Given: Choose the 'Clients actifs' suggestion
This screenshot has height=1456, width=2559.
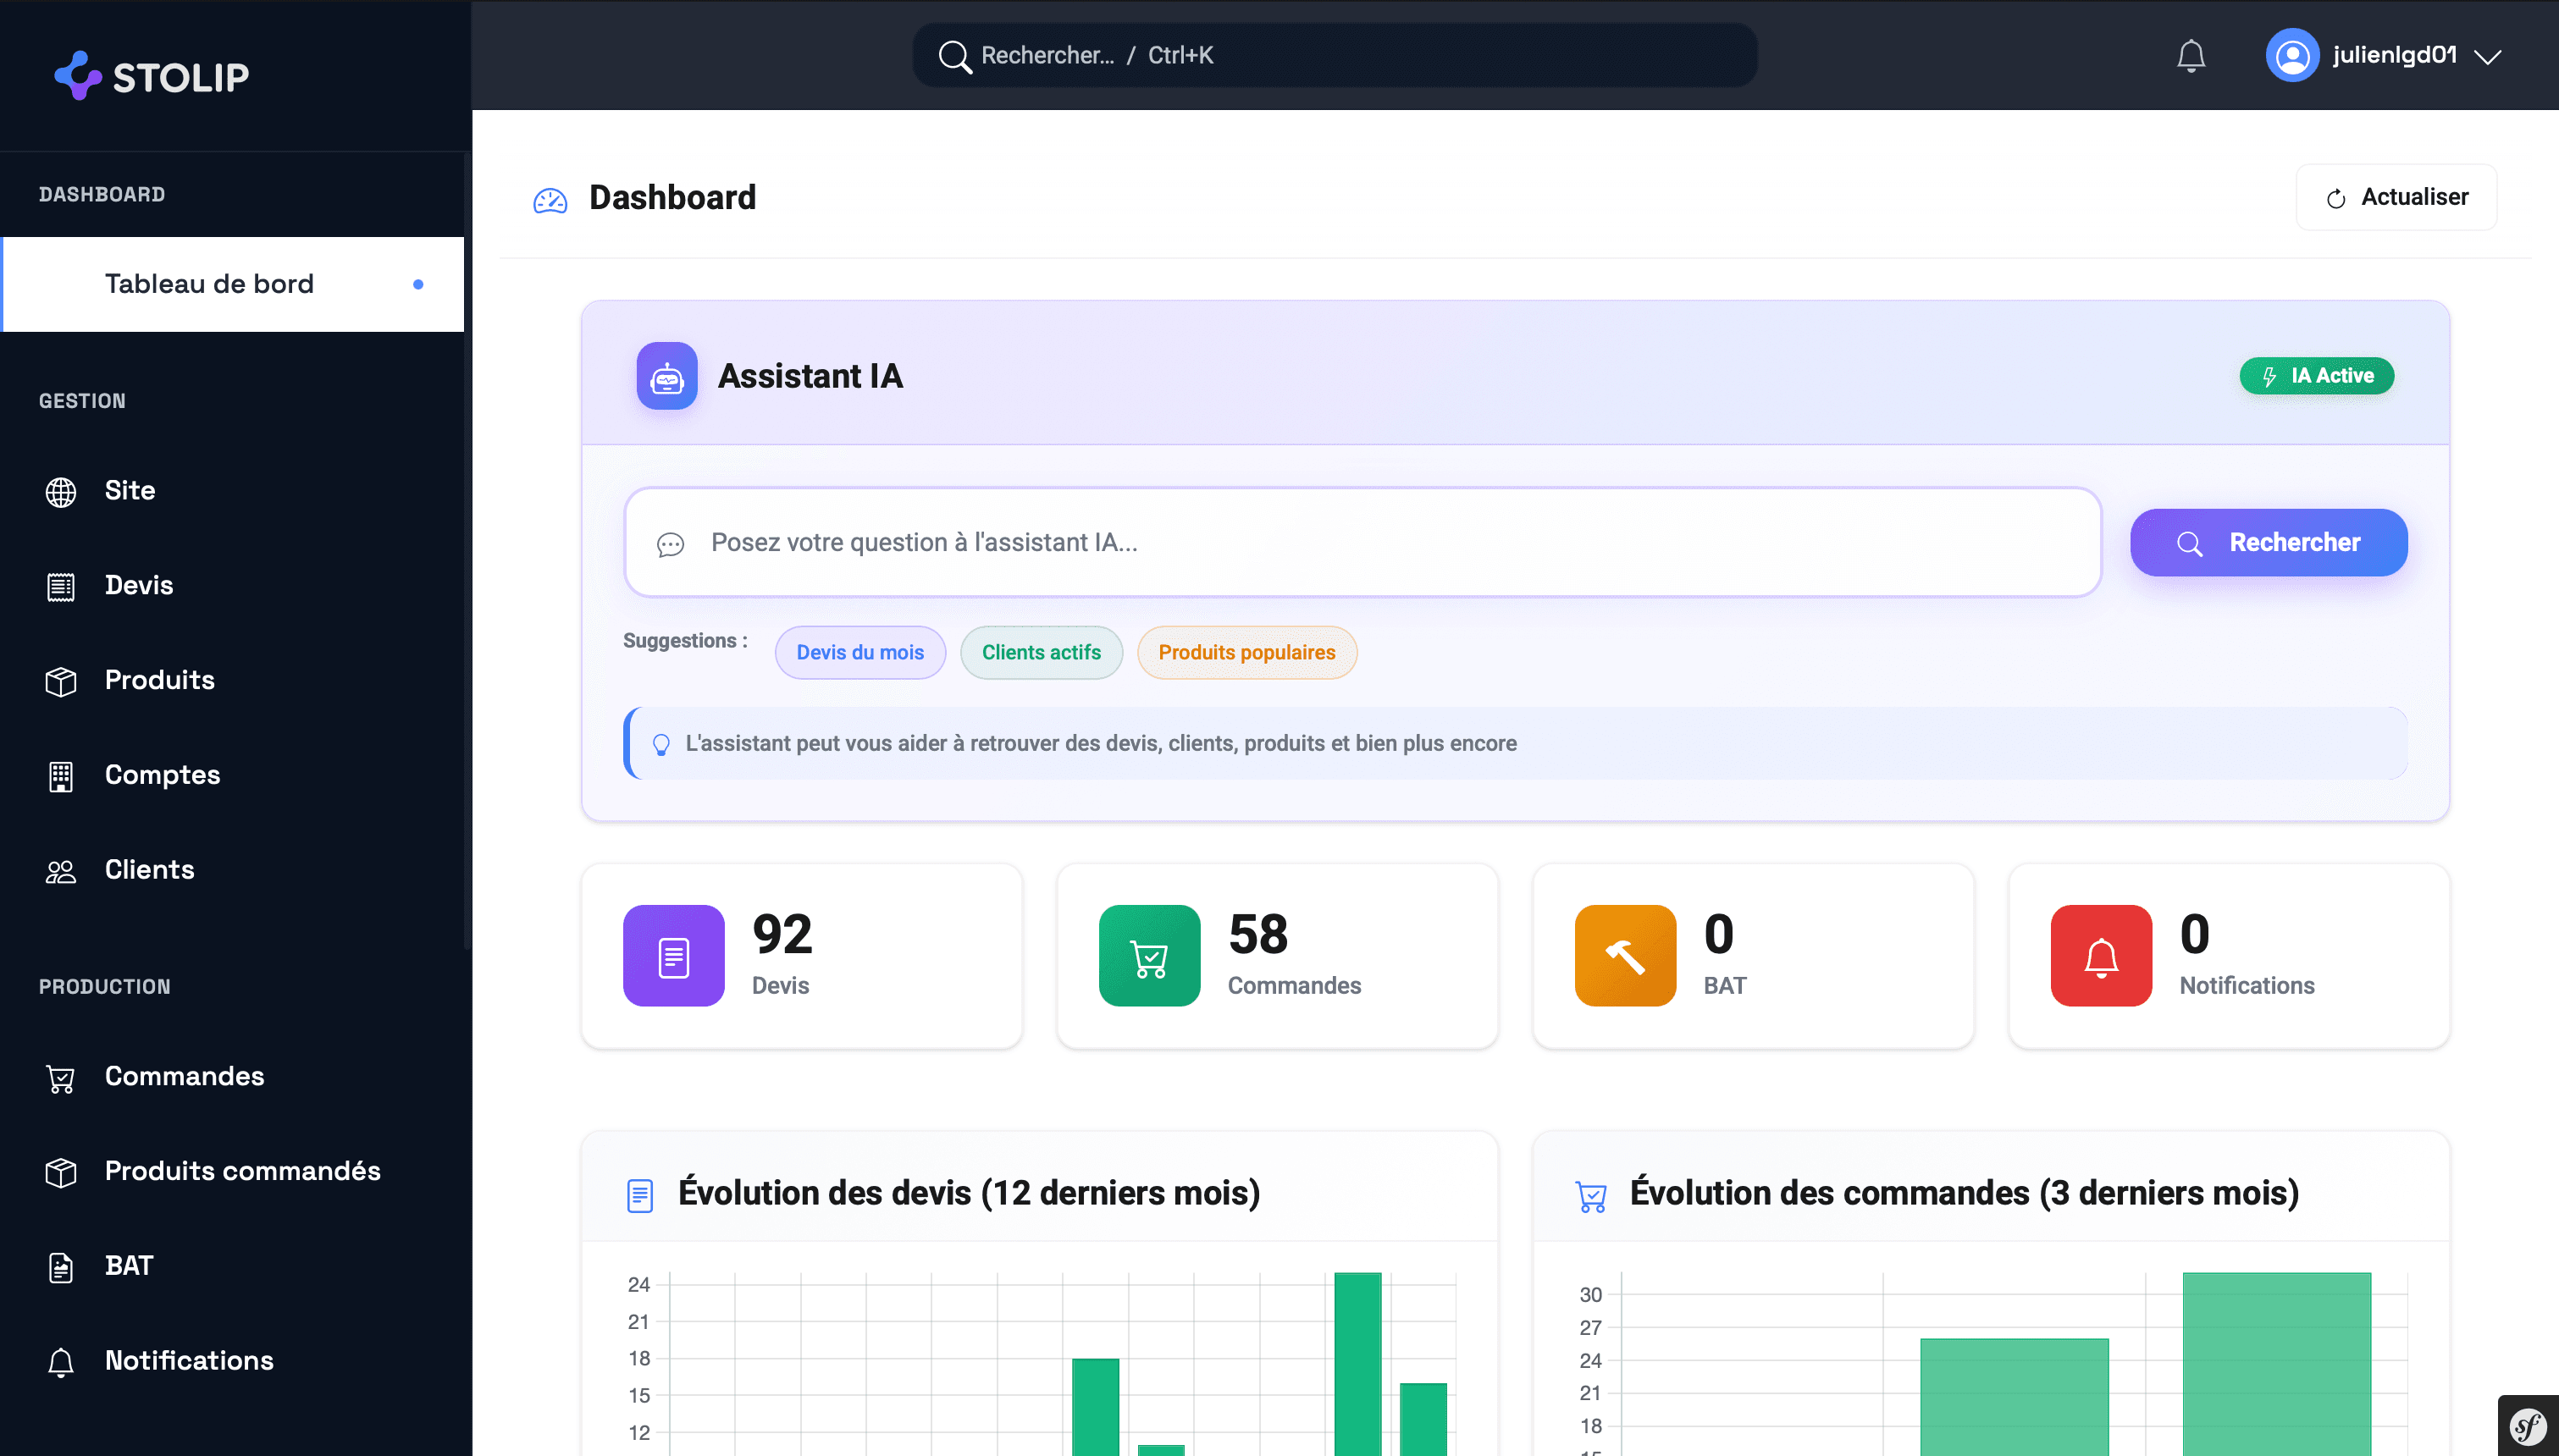Looking at the screenshot, I should point(1041,652).
